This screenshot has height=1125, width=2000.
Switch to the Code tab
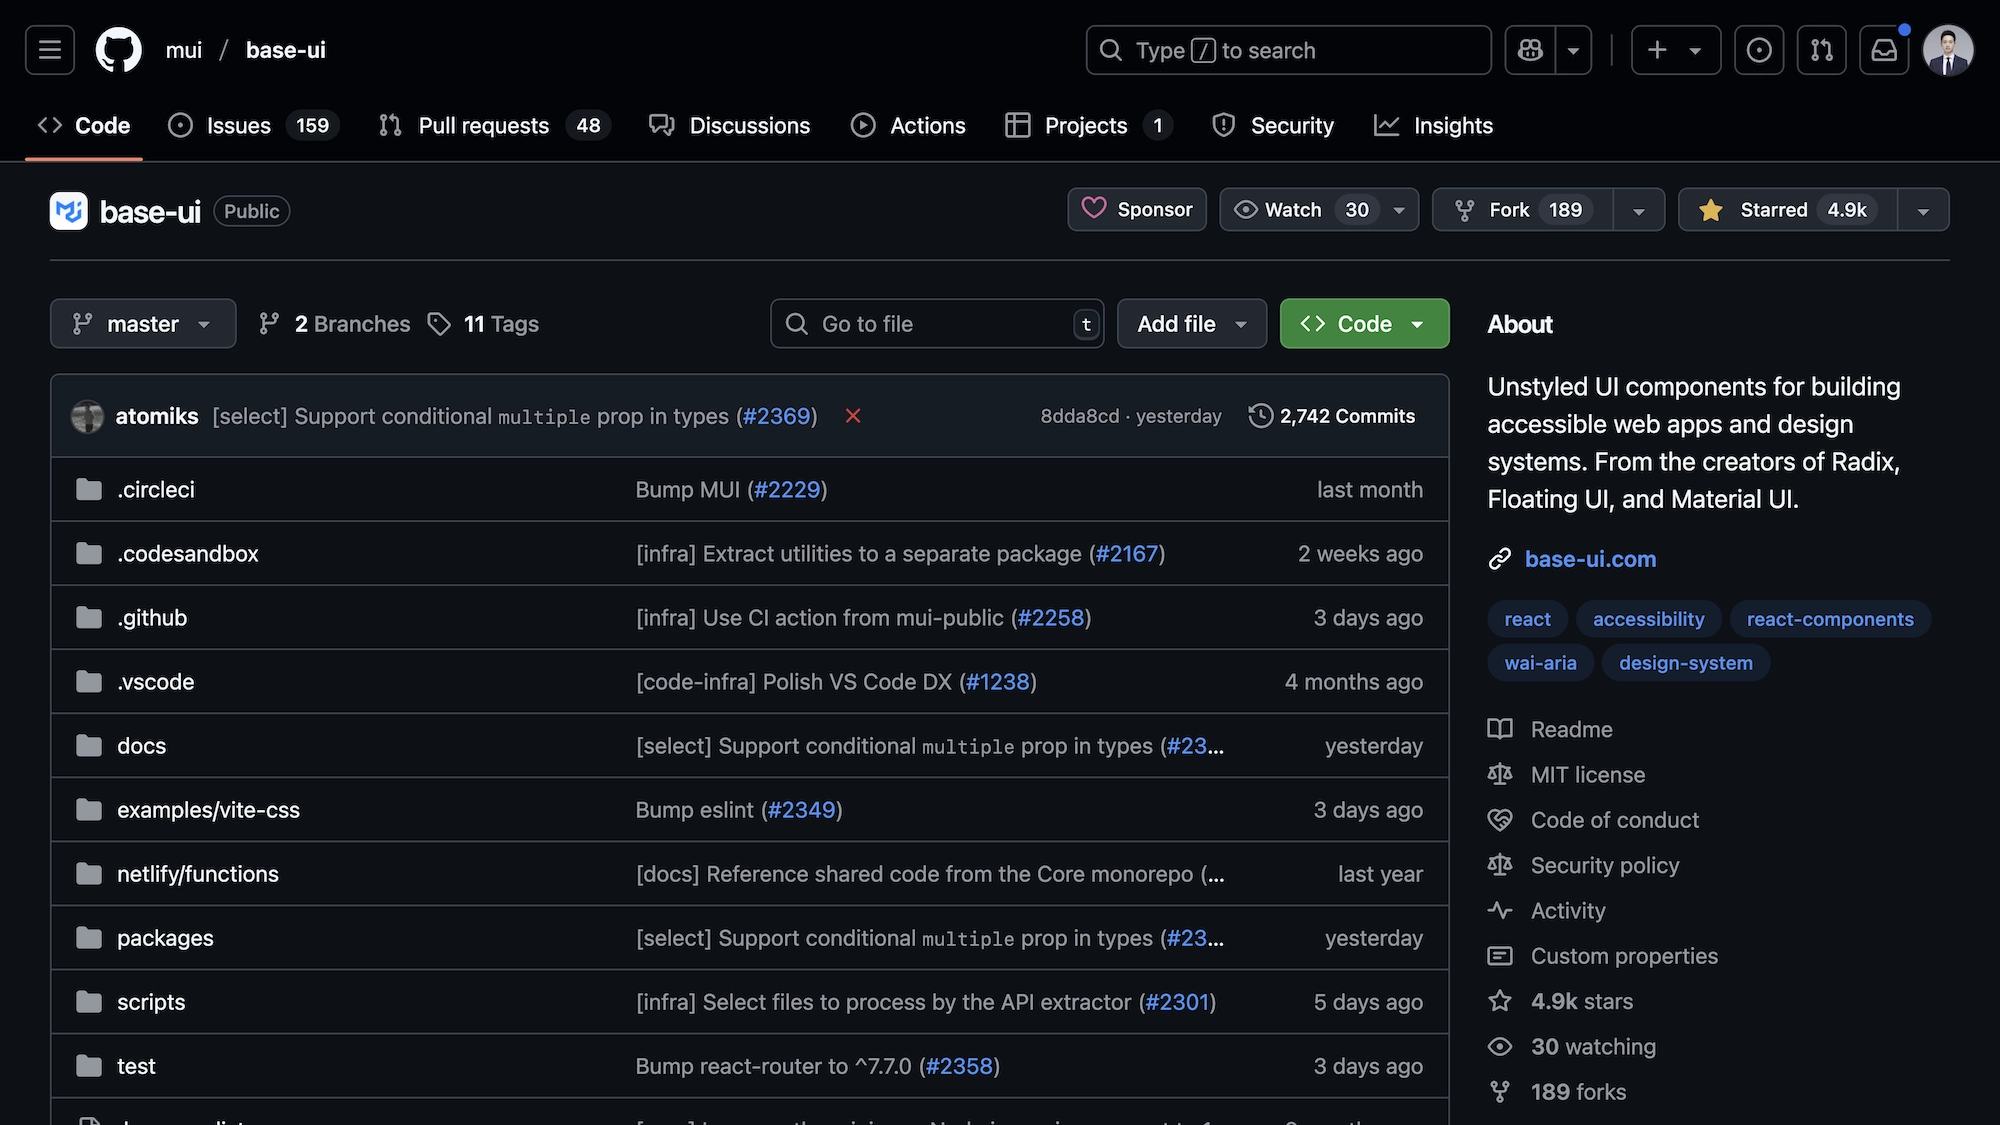[x=84, y=126]
